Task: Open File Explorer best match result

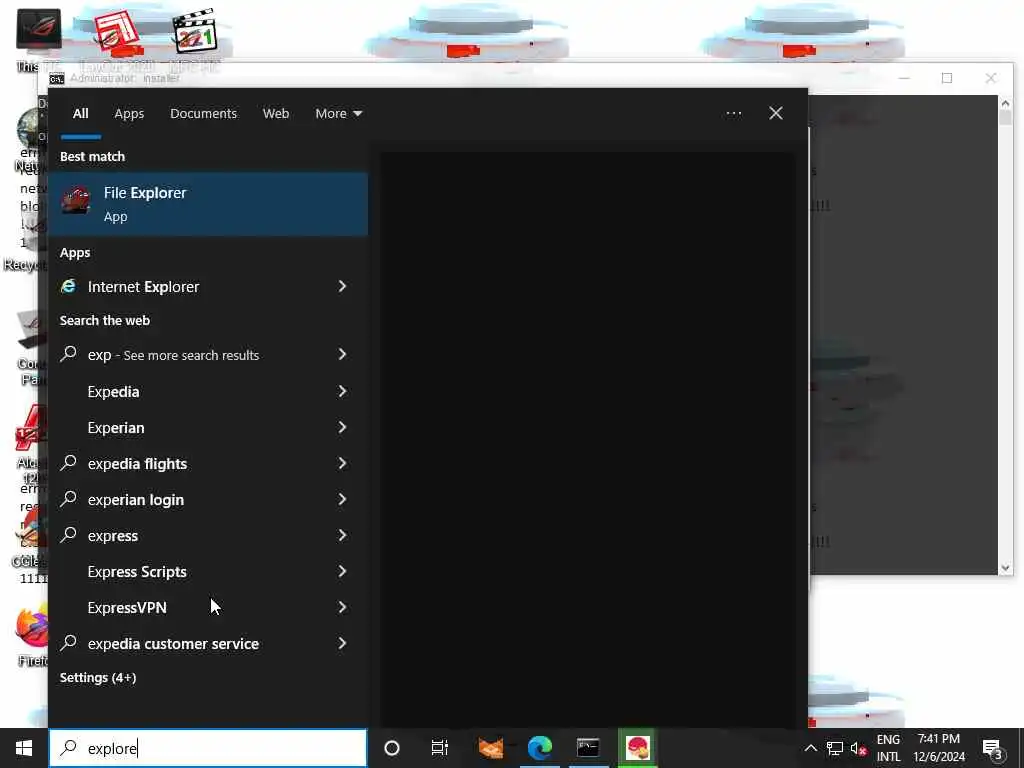Action: coord(208,204)
